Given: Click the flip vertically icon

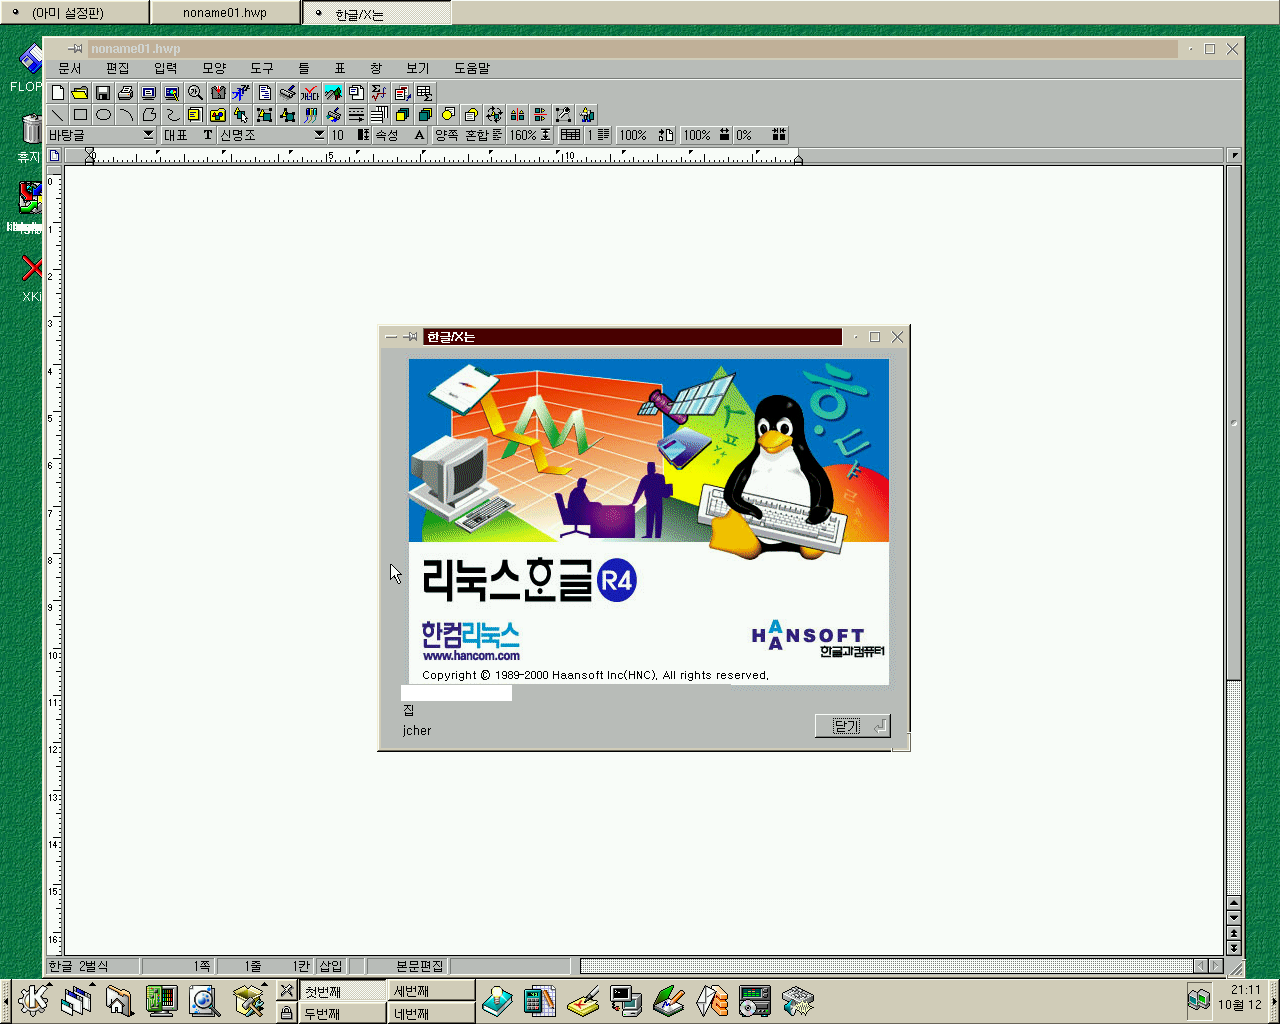Looking at the screenshot, I should pos(540,114).
